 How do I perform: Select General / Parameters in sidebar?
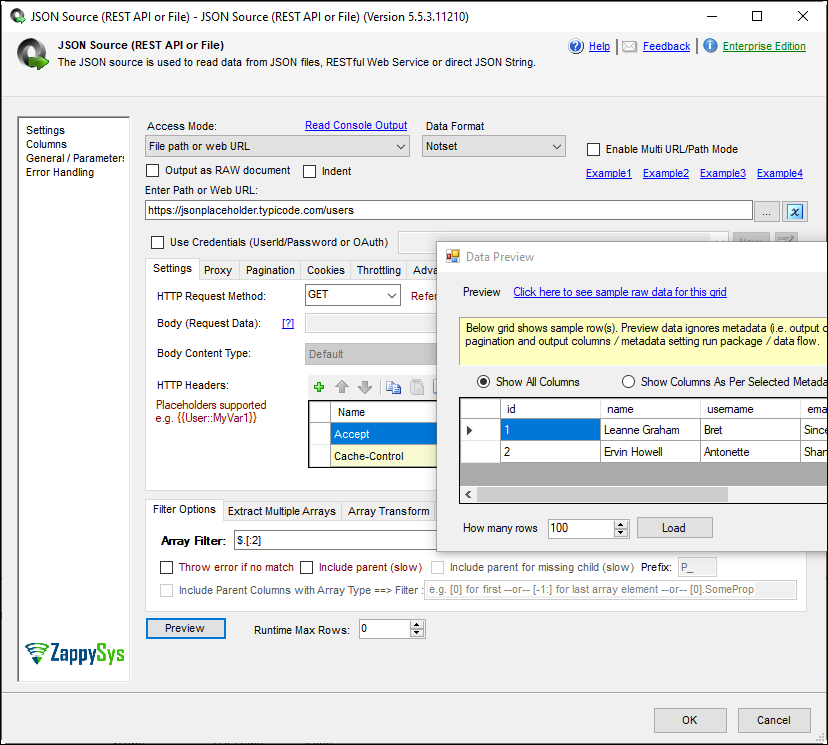(75, 158)
